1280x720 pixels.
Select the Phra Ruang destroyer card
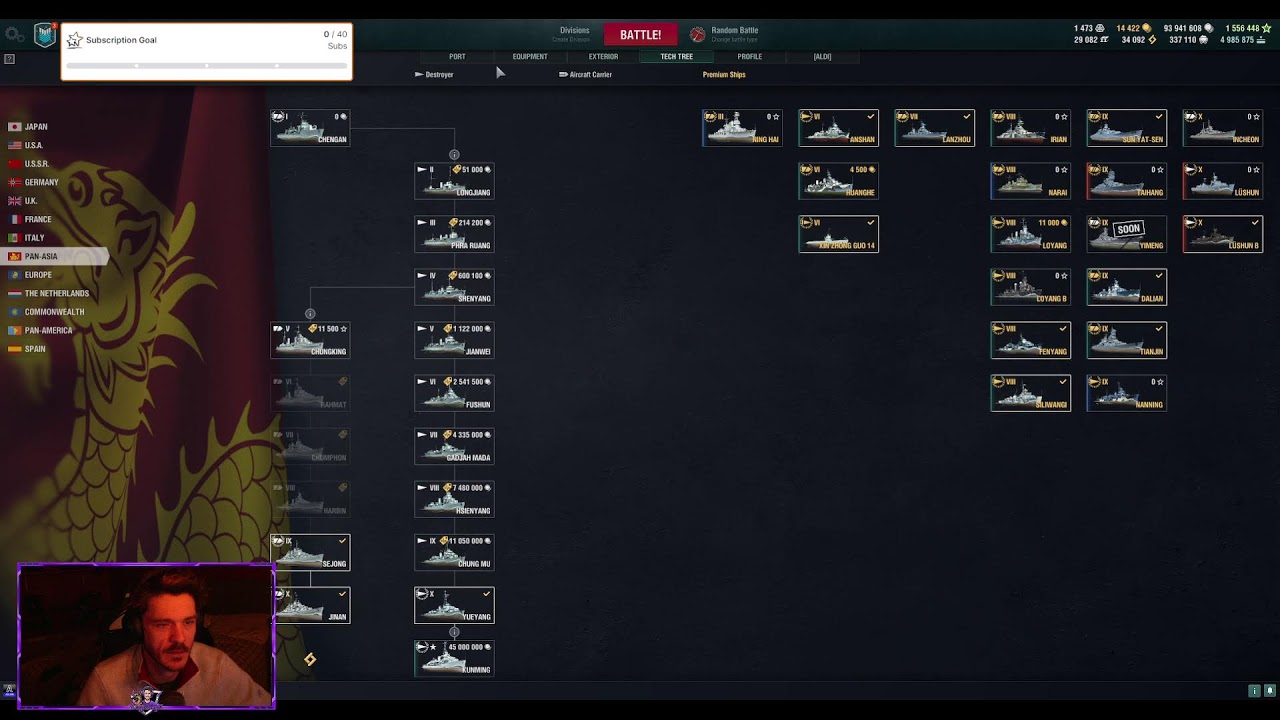pyautogui.click(x=454, y=234)
